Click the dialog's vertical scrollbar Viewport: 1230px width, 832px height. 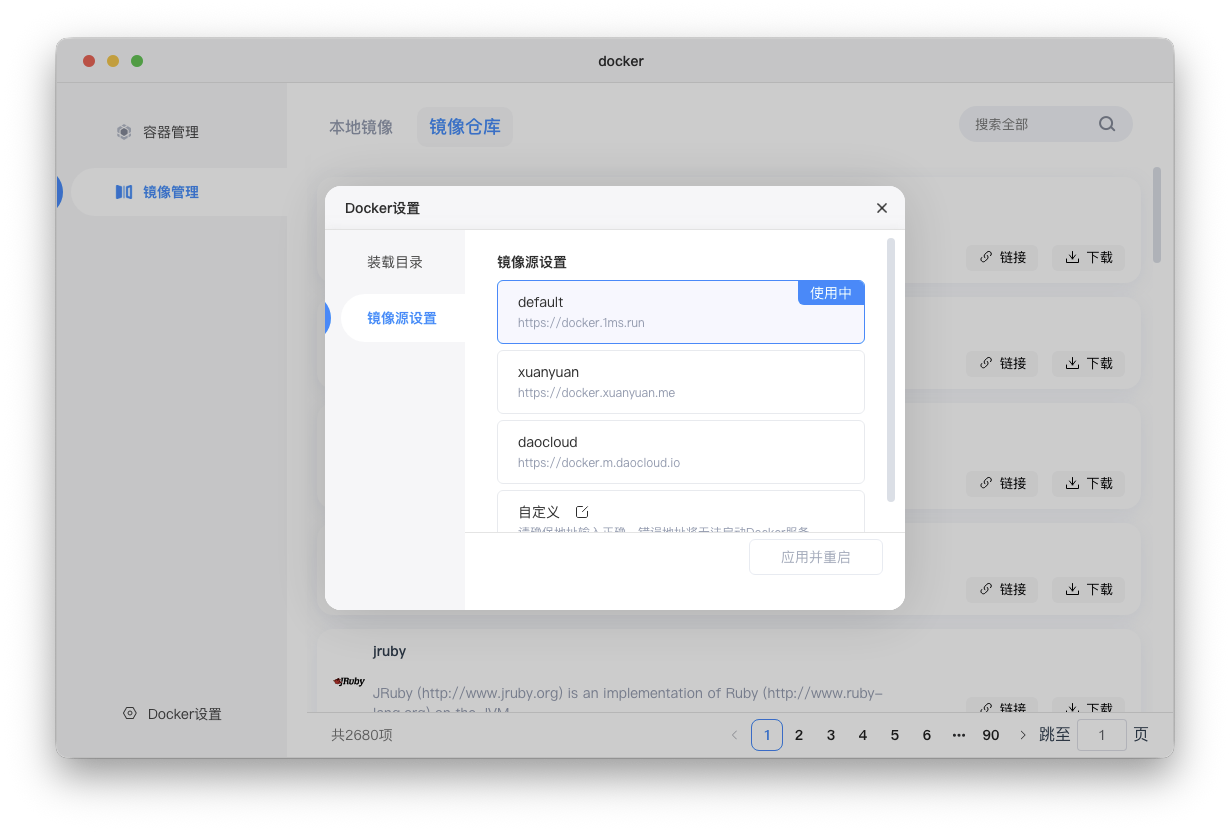890,370
